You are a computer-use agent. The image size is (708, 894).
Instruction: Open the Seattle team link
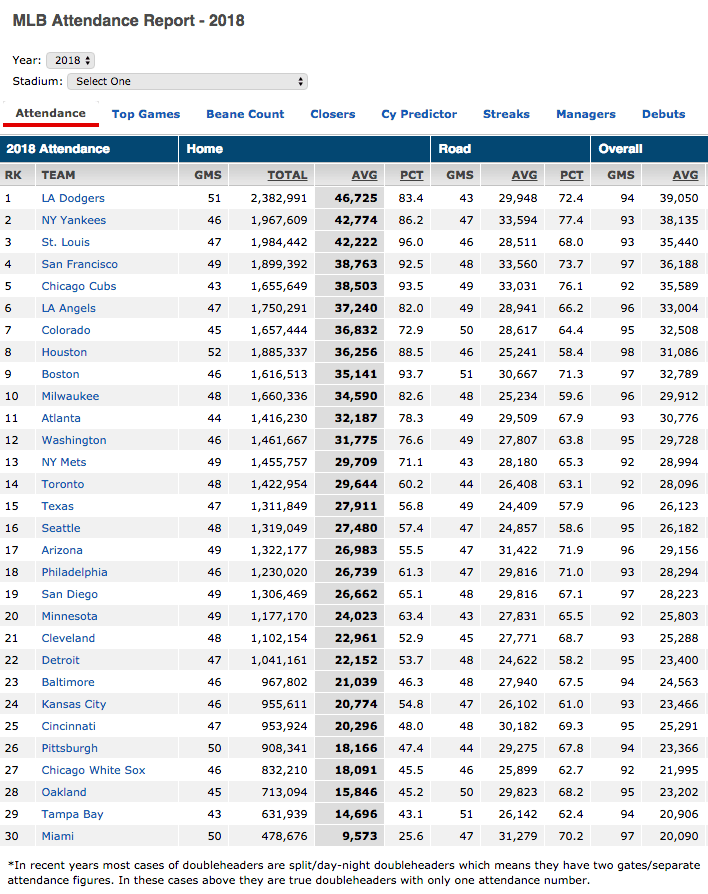pos(61,529)
